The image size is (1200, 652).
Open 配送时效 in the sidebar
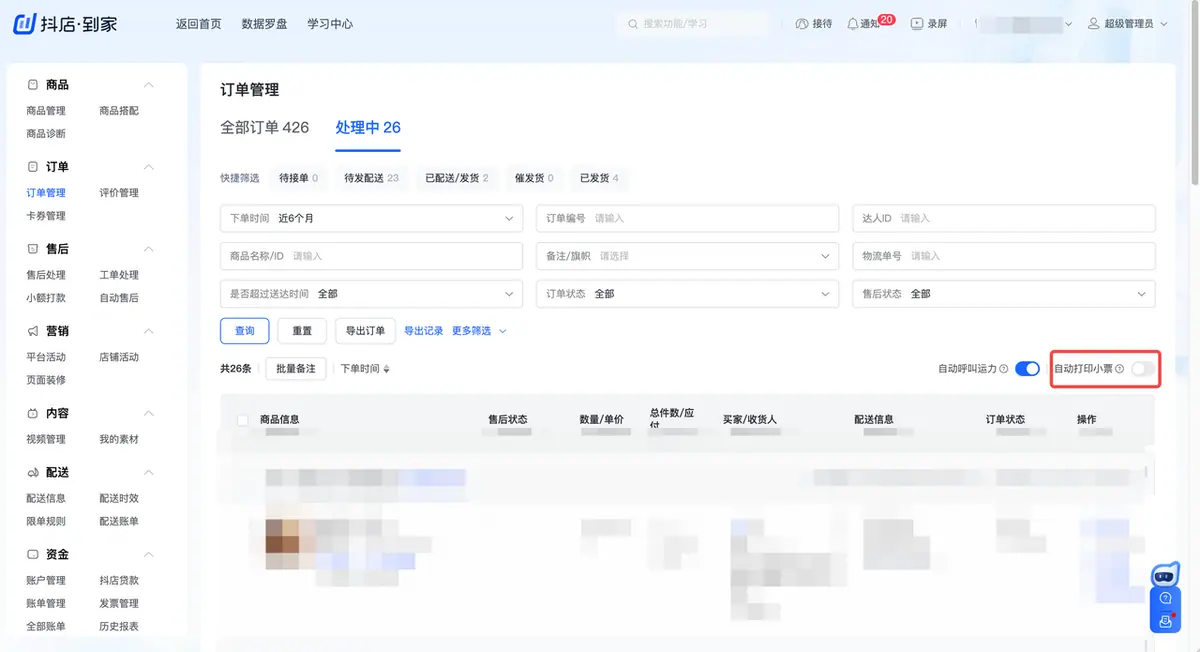(x=119, y=498)
